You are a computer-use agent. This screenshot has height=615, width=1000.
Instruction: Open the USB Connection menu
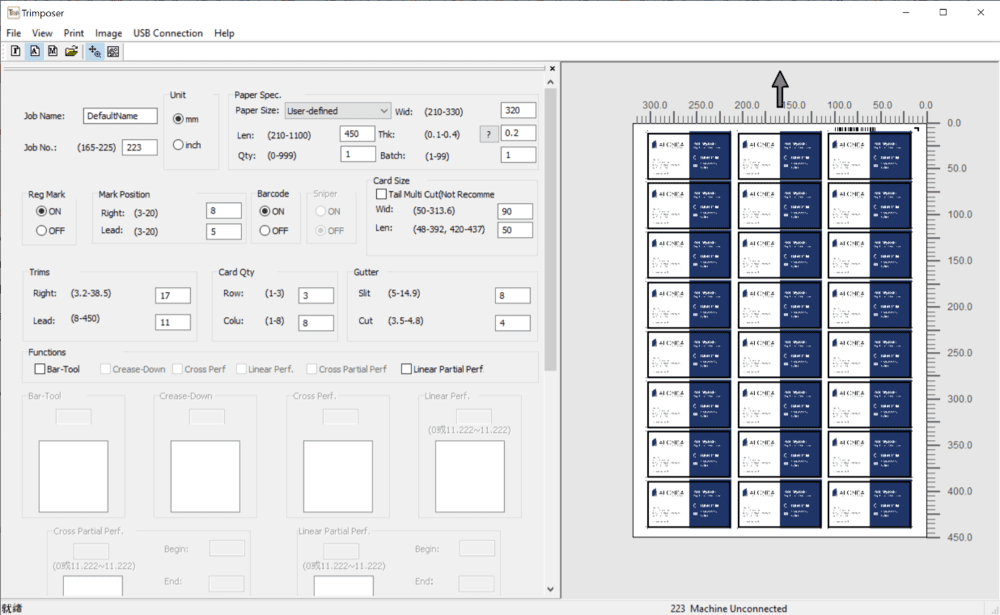click(x=168, y=33)
